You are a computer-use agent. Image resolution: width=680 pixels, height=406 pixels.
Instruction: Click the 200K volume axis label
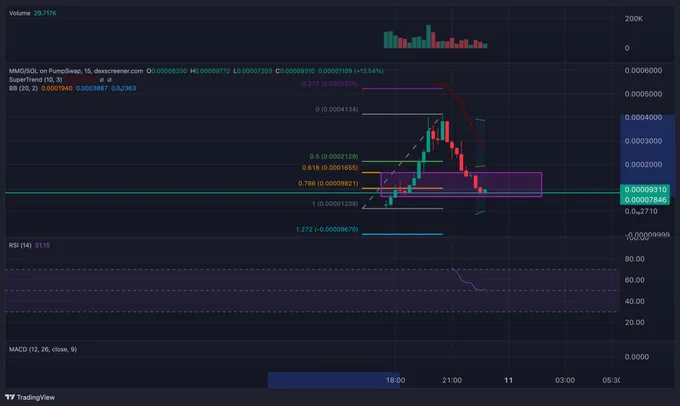point(634,19)
